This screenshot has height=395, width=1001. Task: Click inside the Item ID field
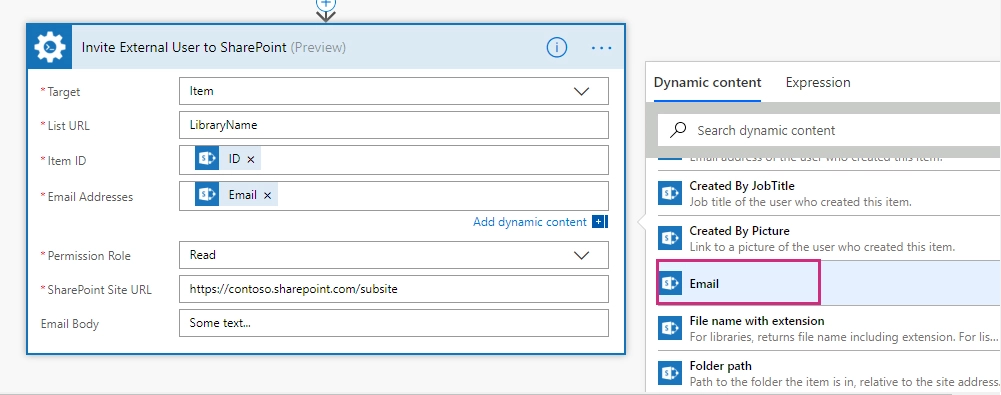tap(394, 160)
